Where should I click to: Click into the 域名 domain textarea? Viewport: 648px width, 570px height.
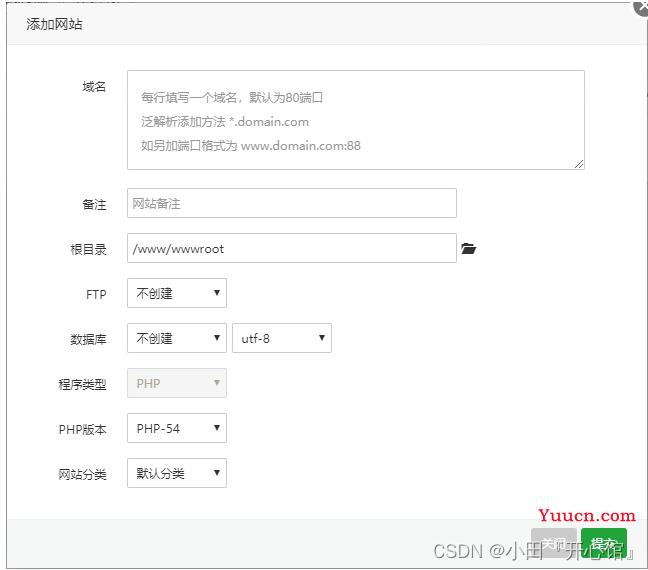point(356,120)
